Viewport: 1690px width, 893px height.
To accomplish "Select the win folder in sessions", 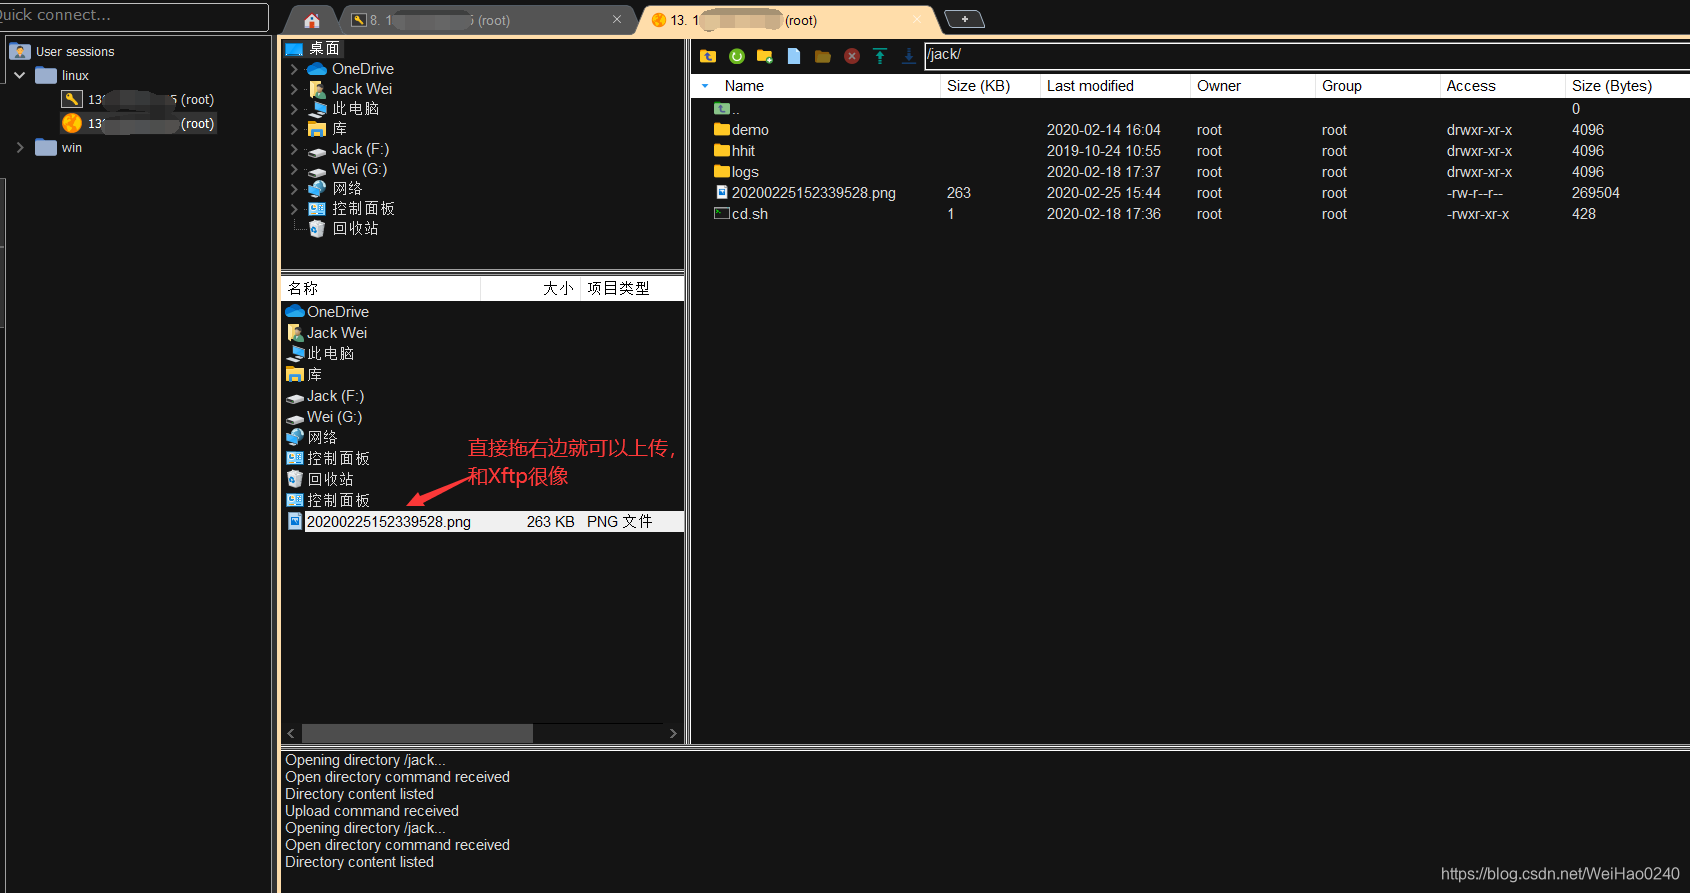I will [x=61, y=147].
